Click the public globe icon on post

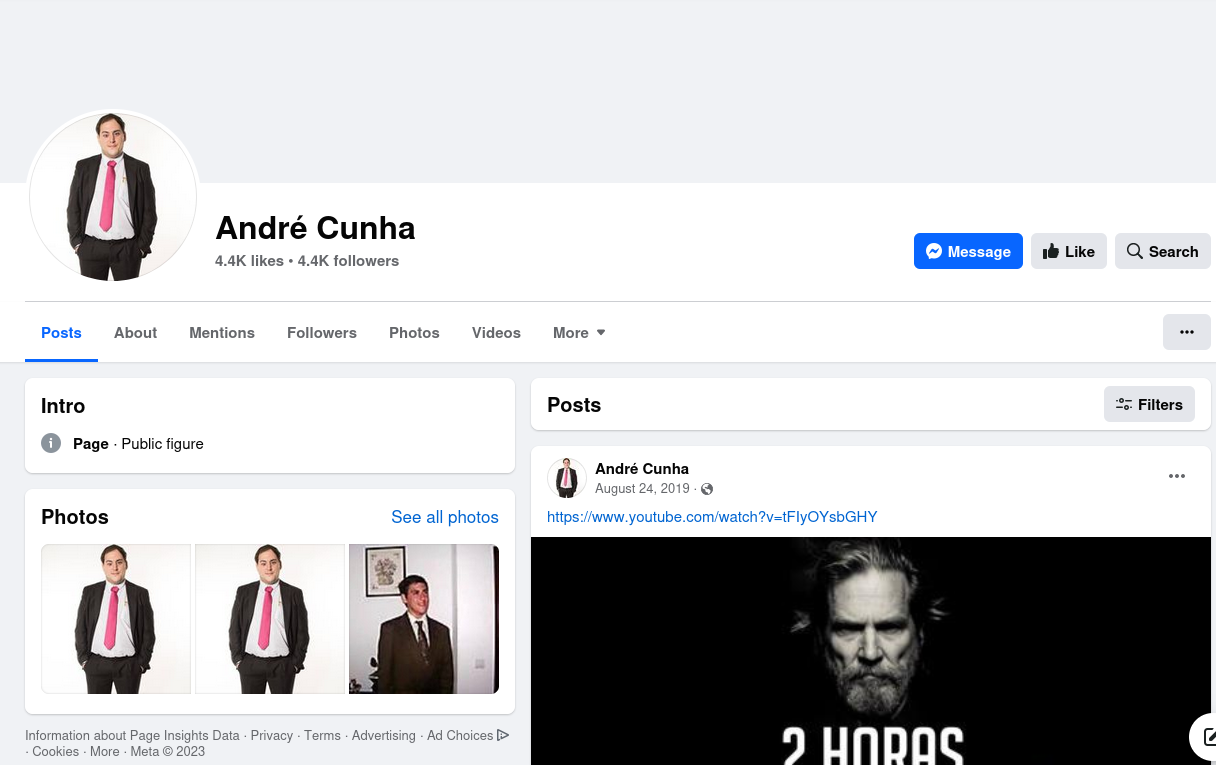(x=707, y=489)
